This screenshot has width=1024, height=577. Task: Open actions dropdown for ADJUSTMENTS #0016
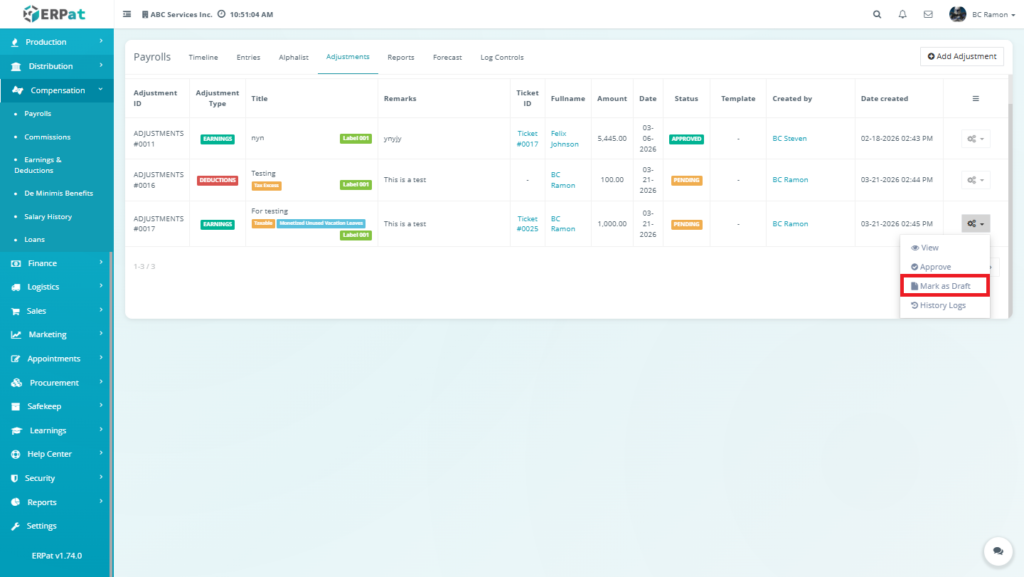(975, 181)
